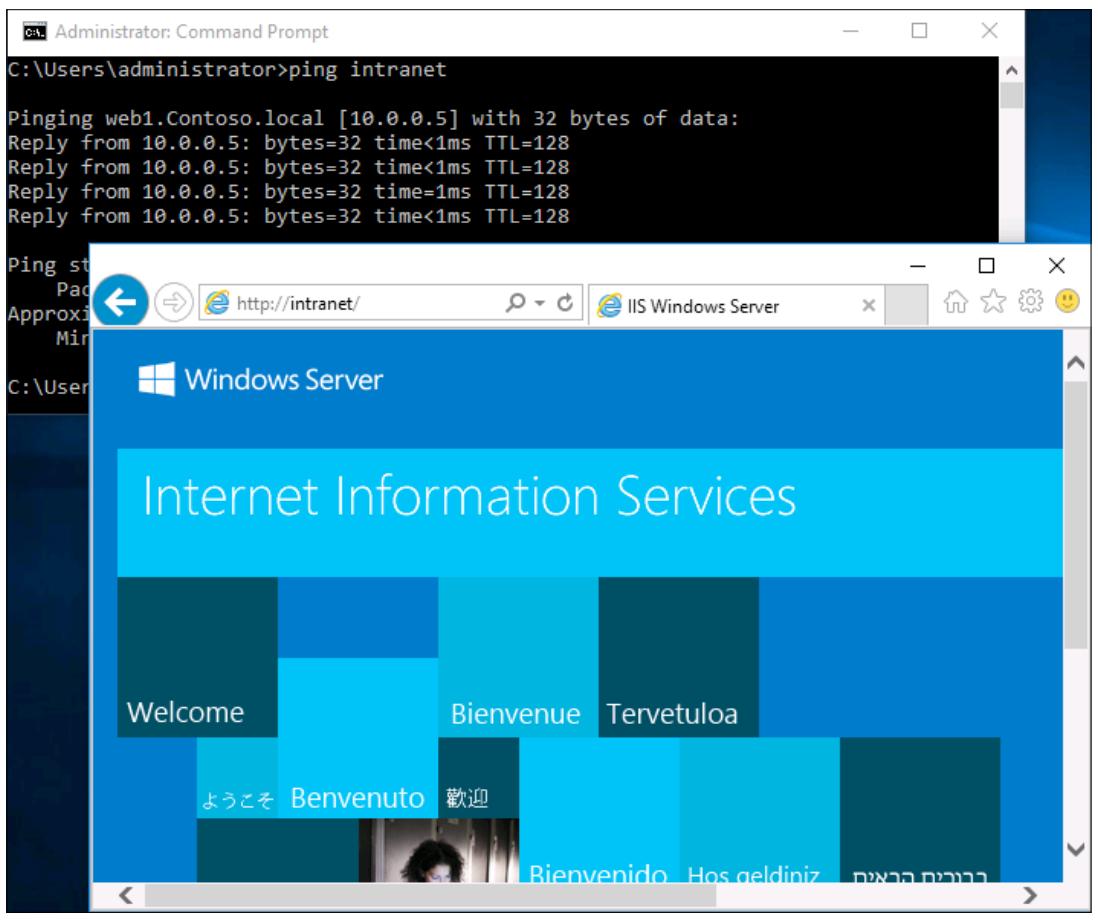Click the Administrator: Command Prompt title text
Viewport: 1098px width, 922px height.
point(191,32)
